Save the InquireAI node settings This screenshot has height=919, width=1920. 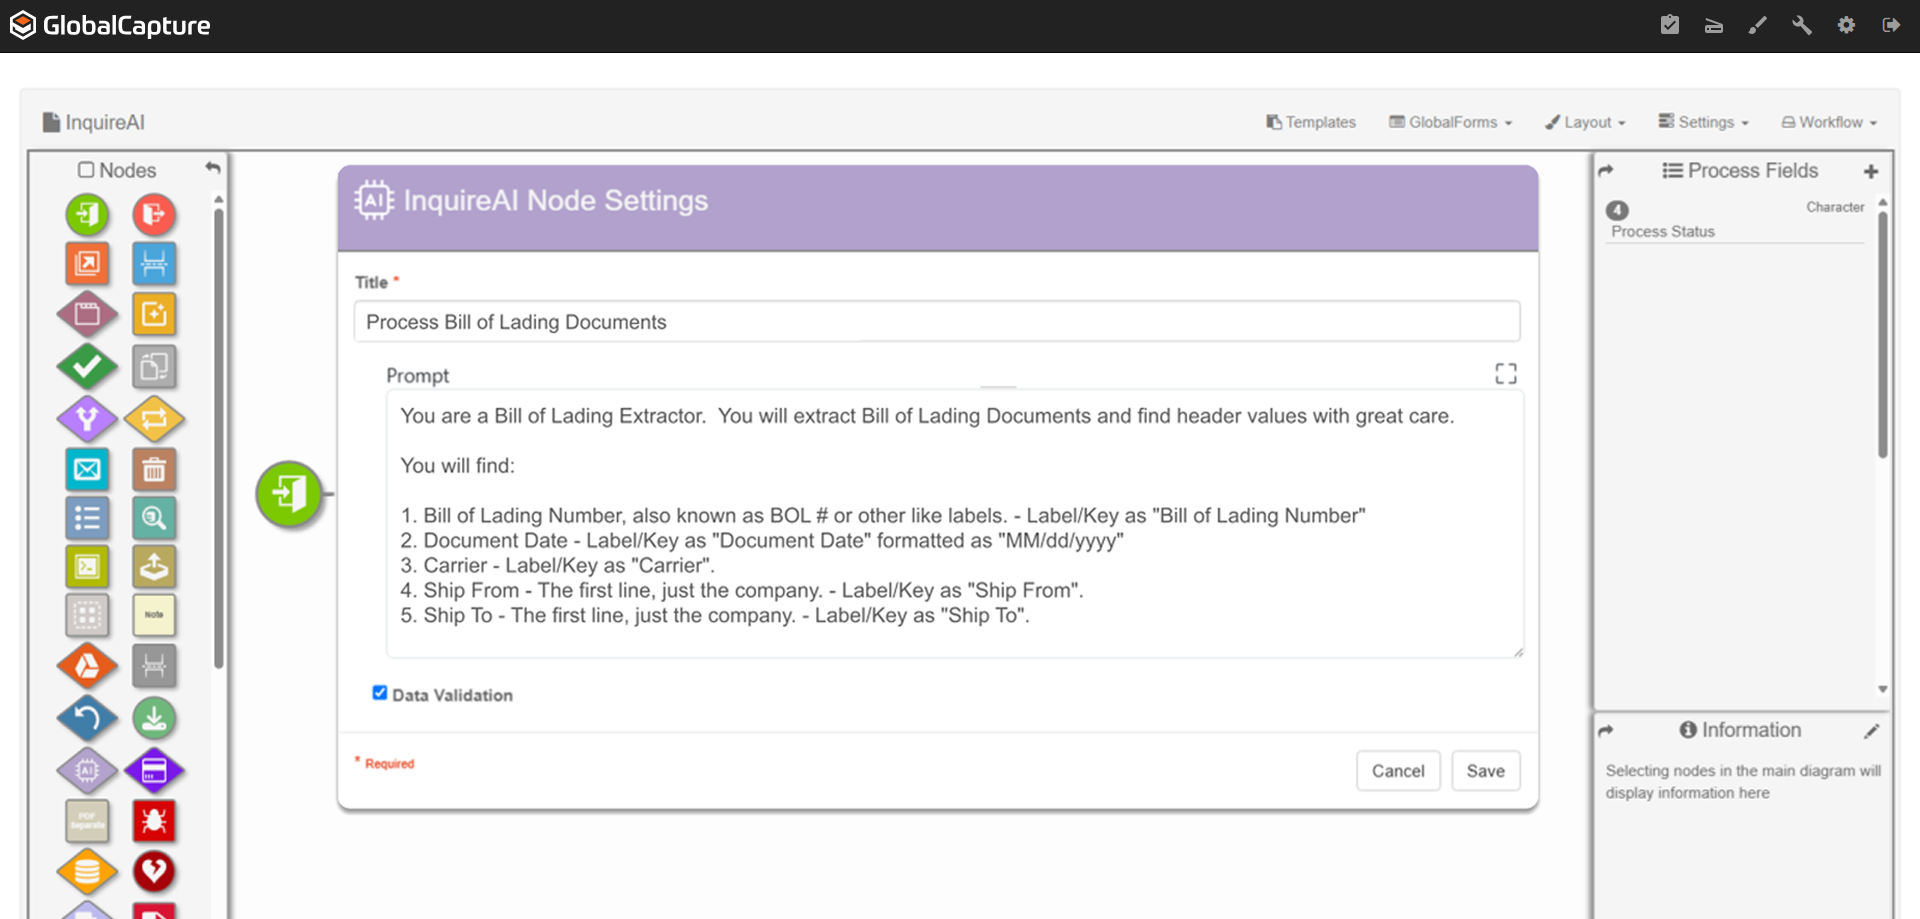click(1486, 771)
